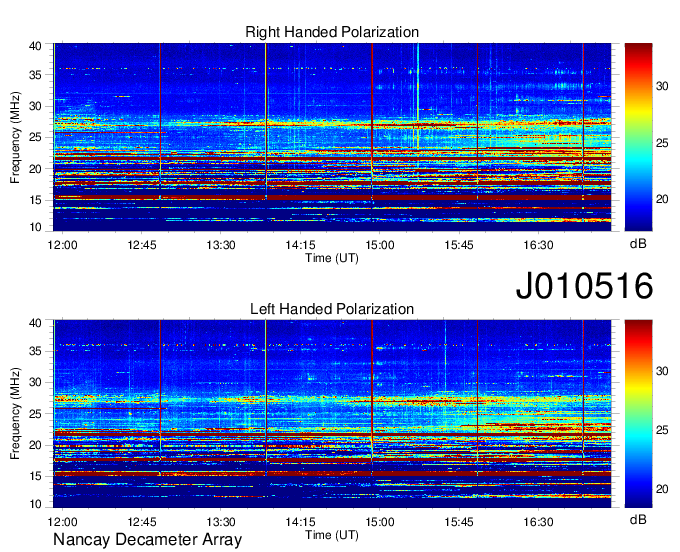680x552 pixels.
Task: Click the "Left Handed Polarization" title
Action: tap(332, 309)
